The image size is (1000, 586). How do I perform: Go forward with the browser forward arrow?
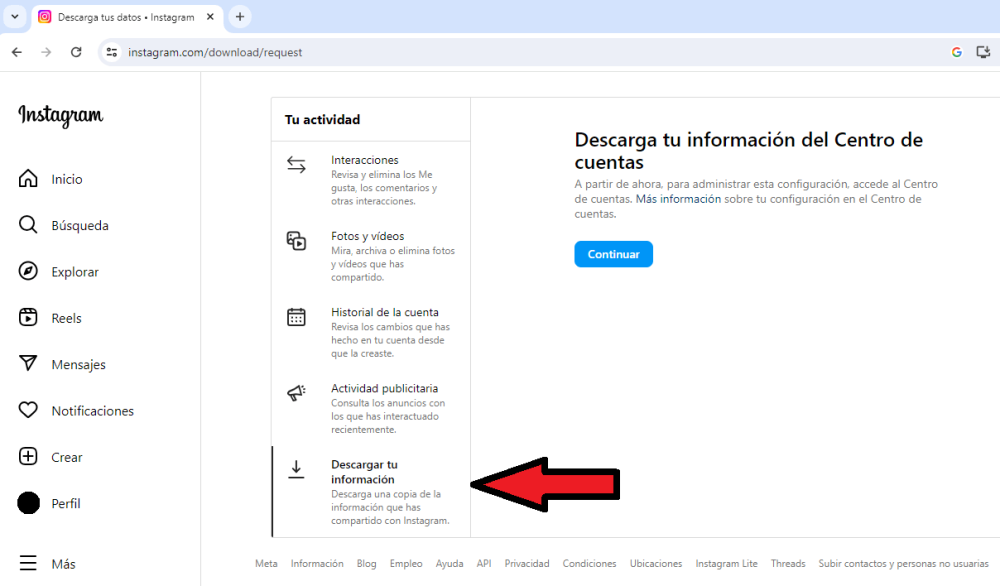46,52
